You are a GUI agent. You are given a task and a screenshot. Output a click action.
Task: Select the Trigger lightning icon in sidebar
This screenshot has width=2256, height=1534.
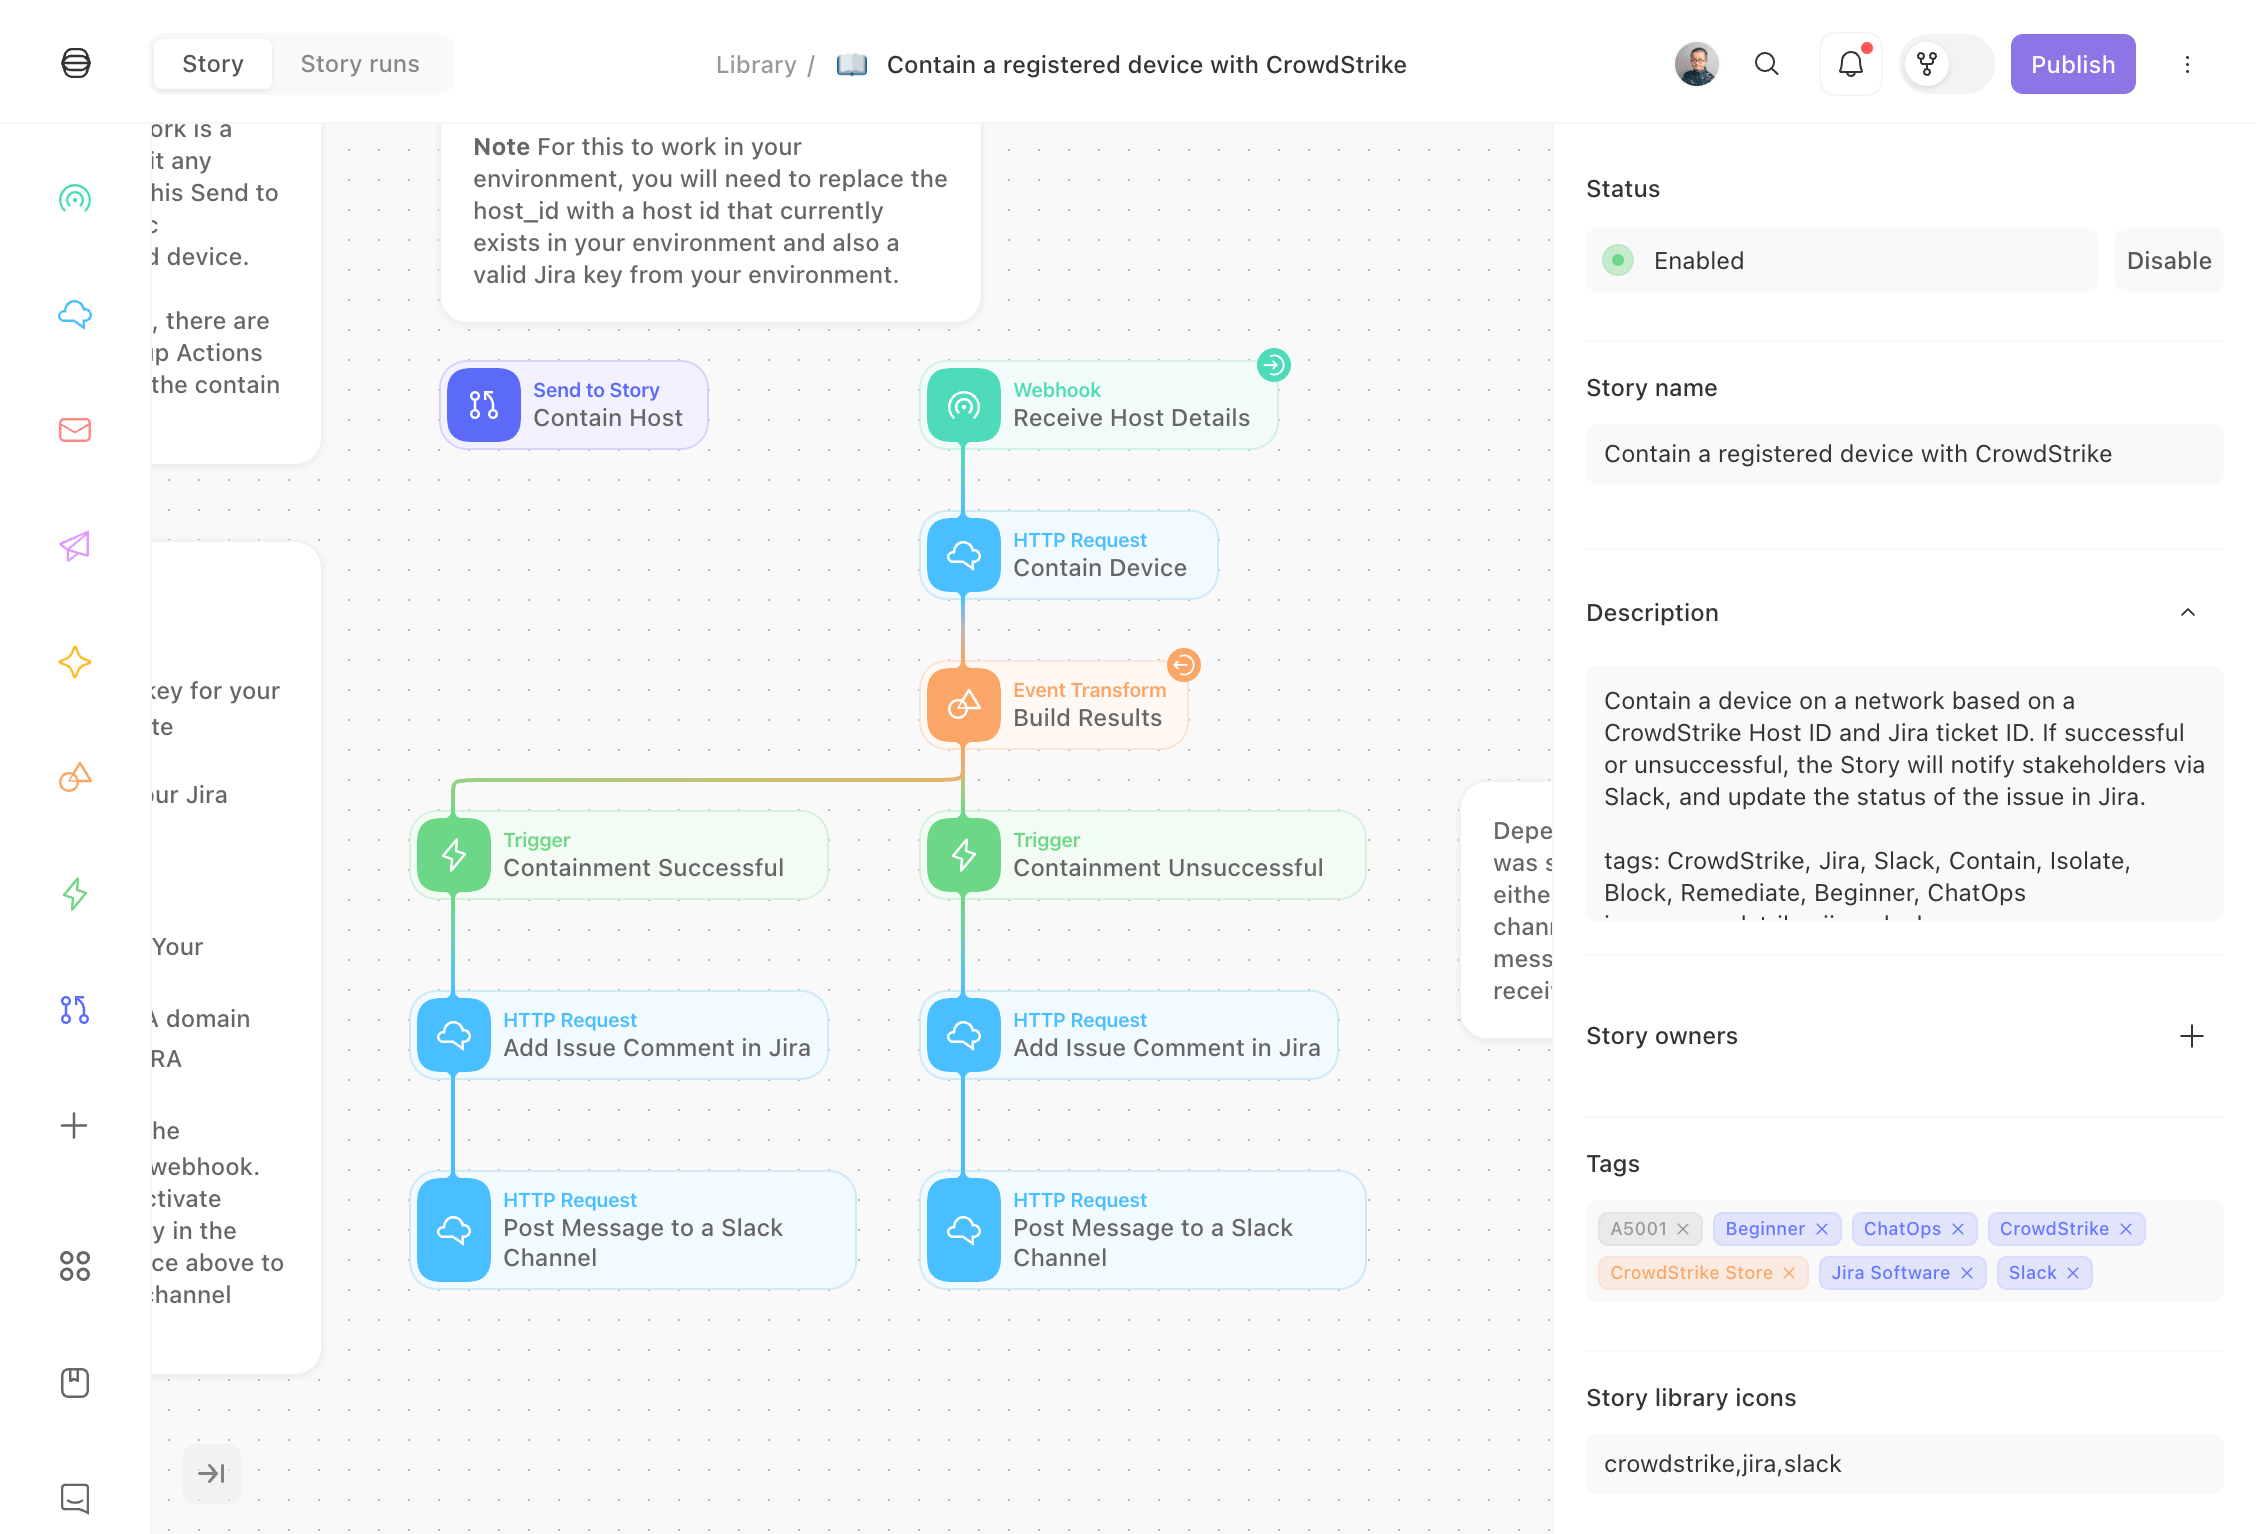click(x=75, y=893)
